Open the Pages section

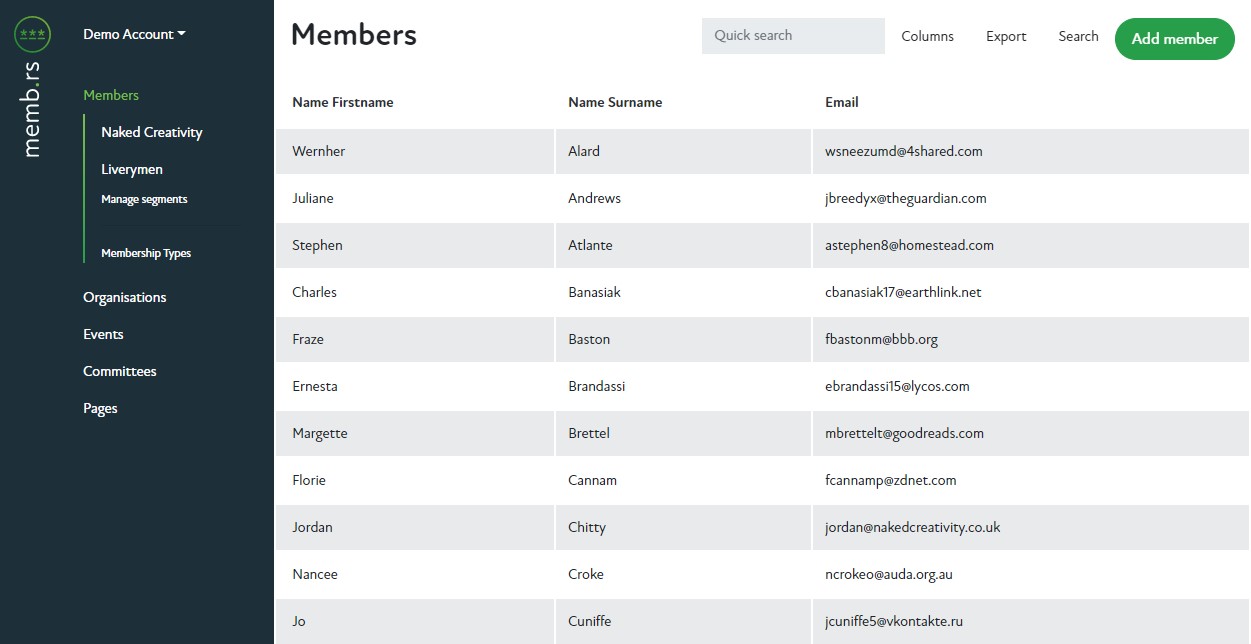pyautogui.click(x=99, y=407)
